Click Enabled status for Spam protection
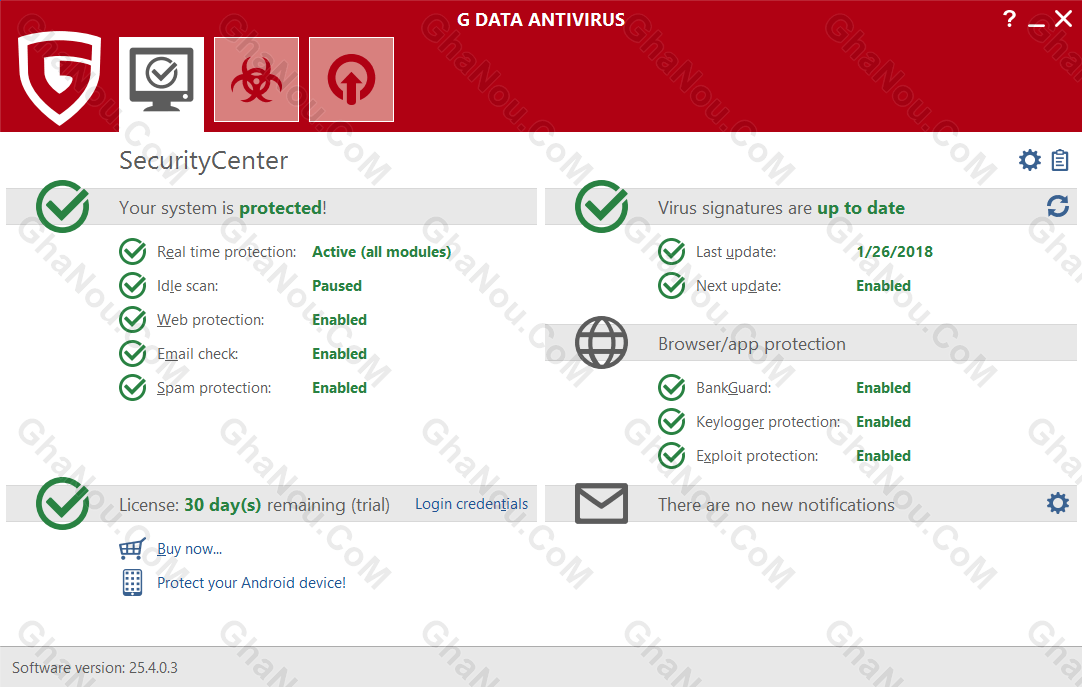 point(340,388)
